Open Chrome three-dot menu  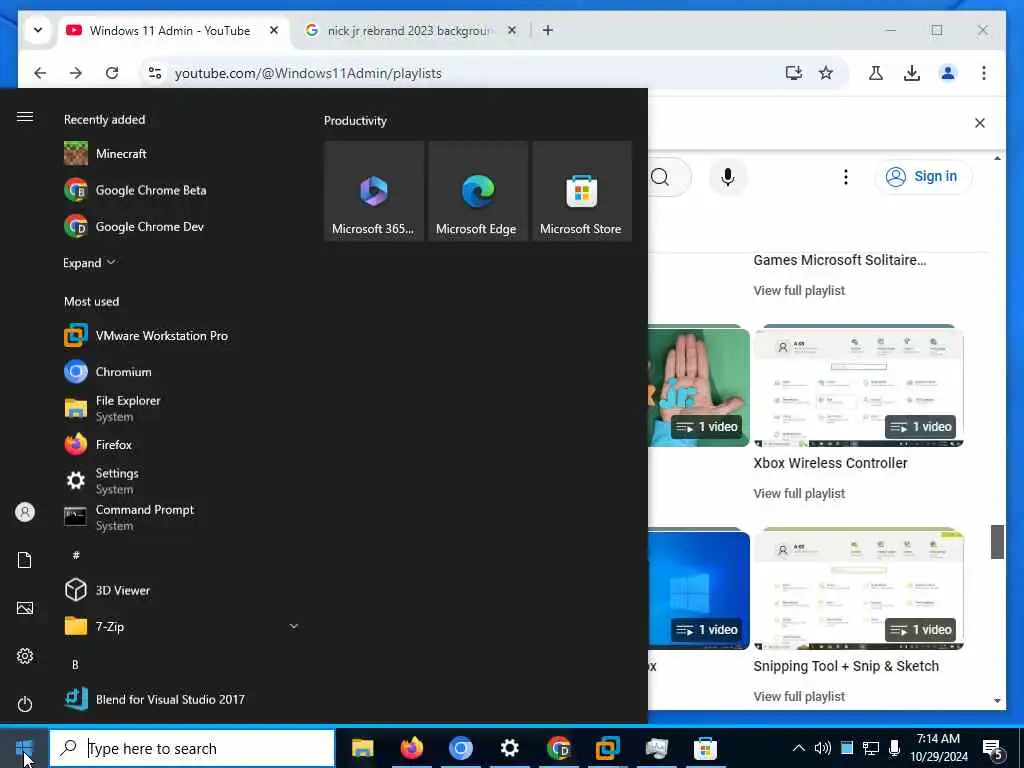tap(984, 73)
